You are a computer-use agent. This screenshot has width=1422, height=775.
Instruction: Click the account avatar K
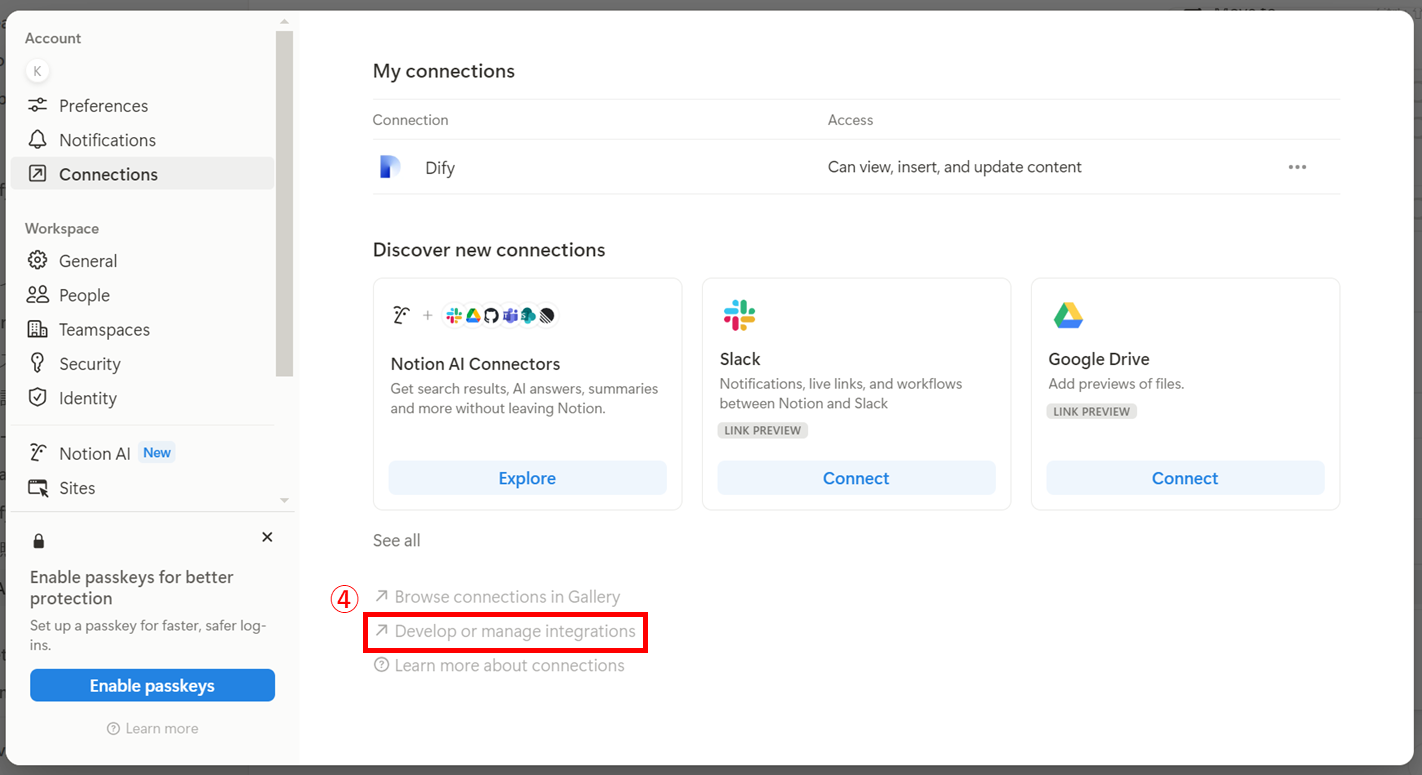pyautogui.click(x=37, y=71)
